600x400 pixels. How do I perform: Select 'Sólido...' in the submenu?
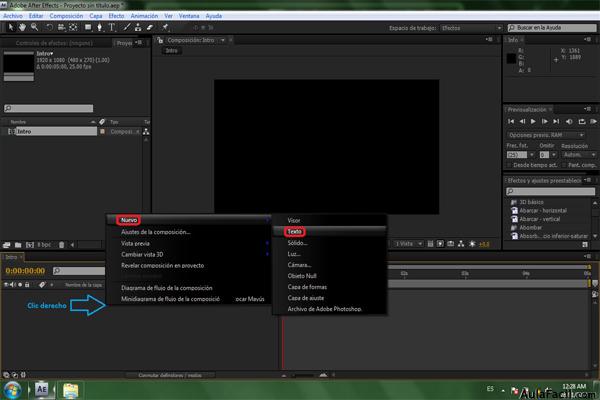297,243
